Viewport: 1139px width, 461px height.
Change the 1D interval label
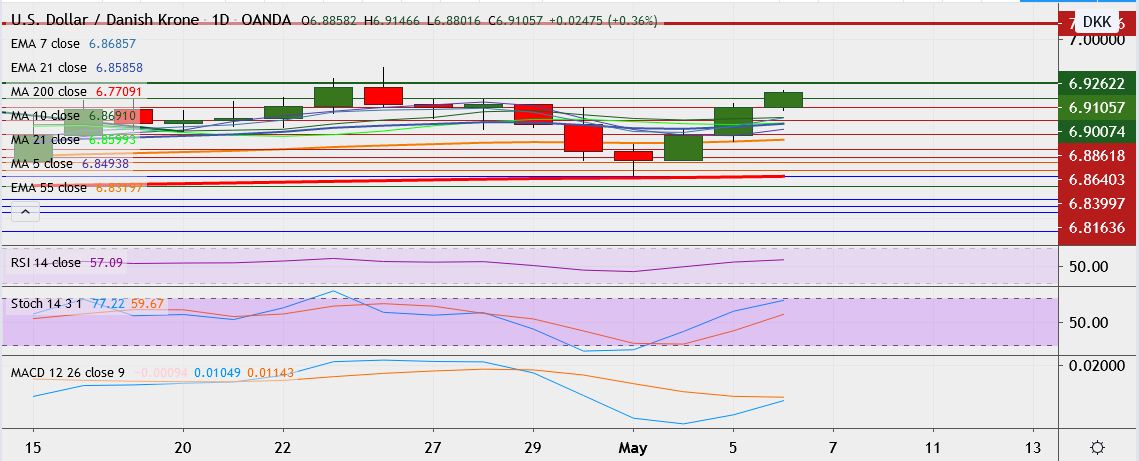click(222, 21)
